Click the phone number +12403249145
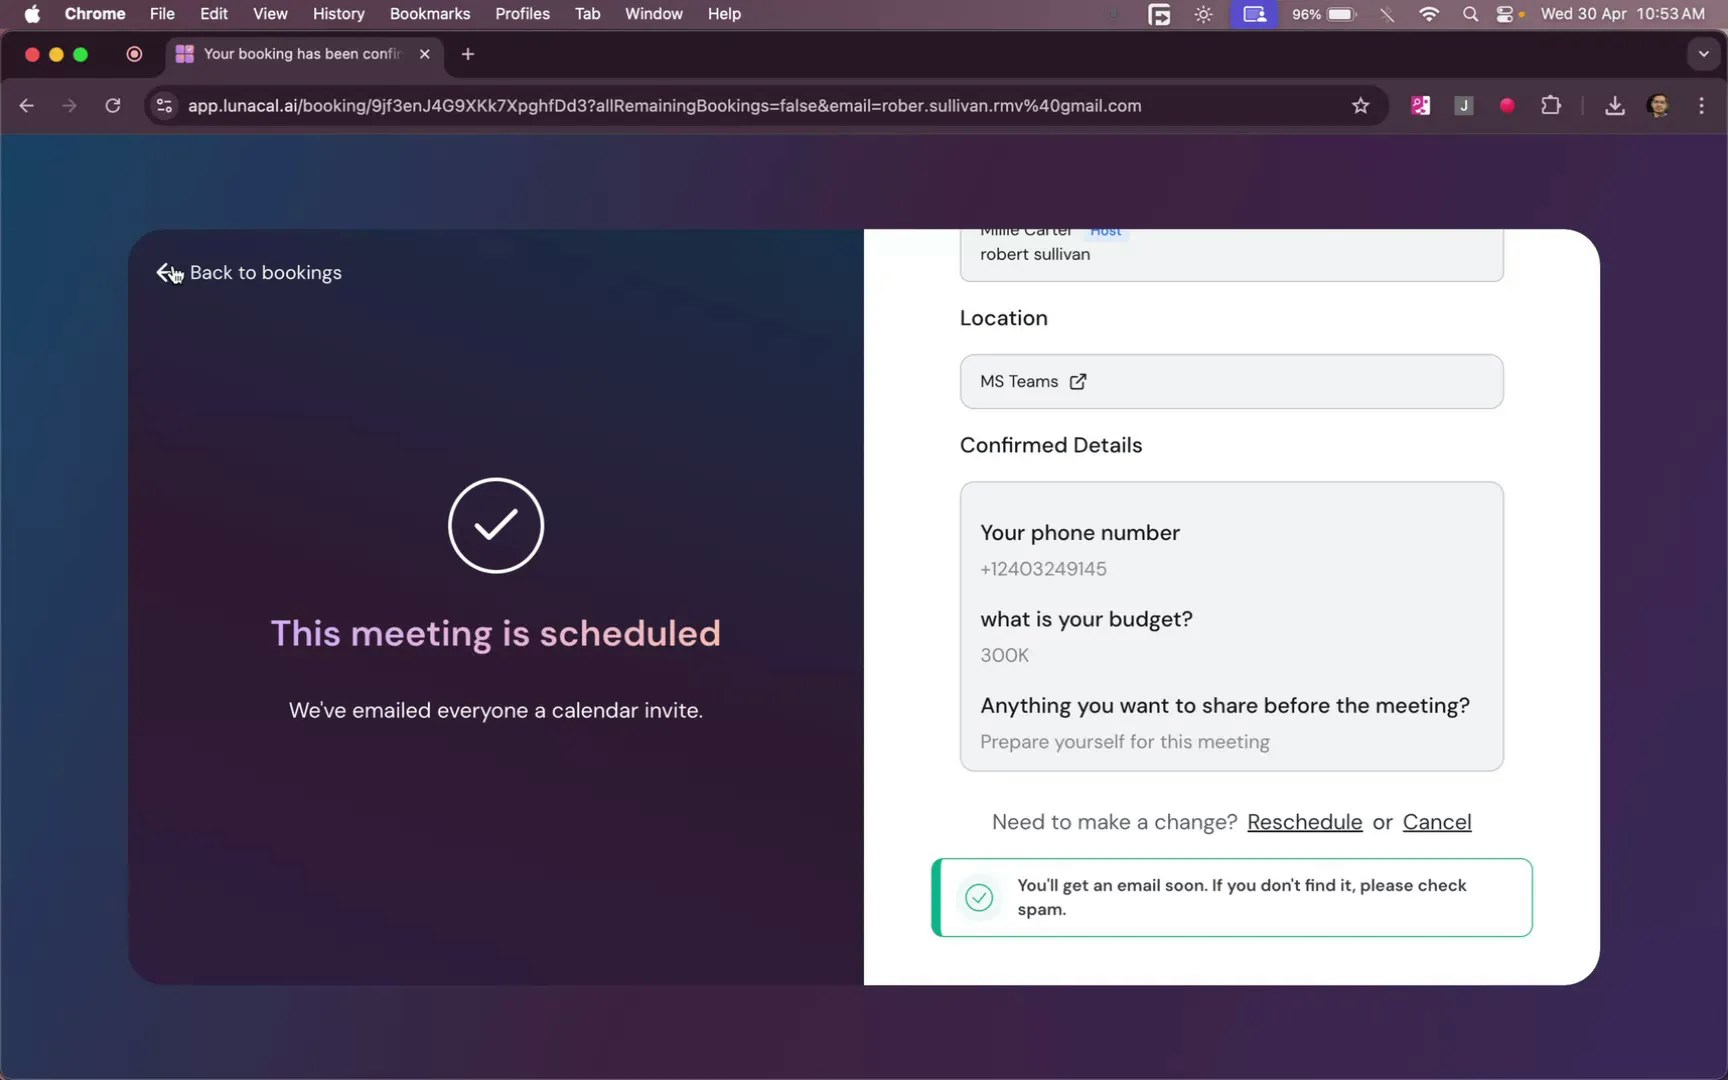 click(x=1043, y=569)
